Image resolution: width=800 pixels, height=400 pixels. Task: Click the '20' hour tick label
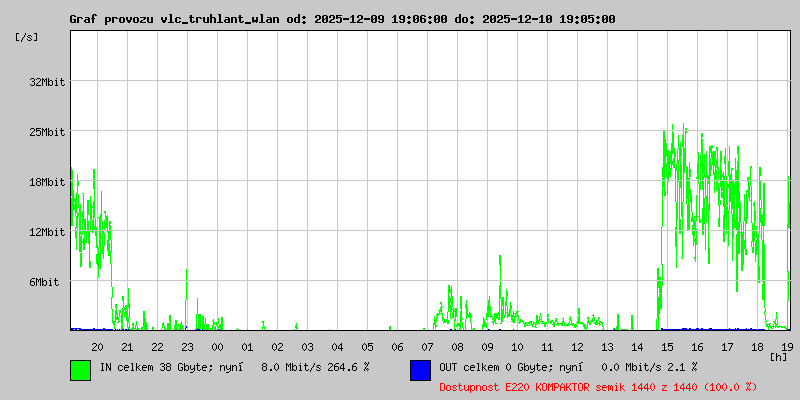97,347
